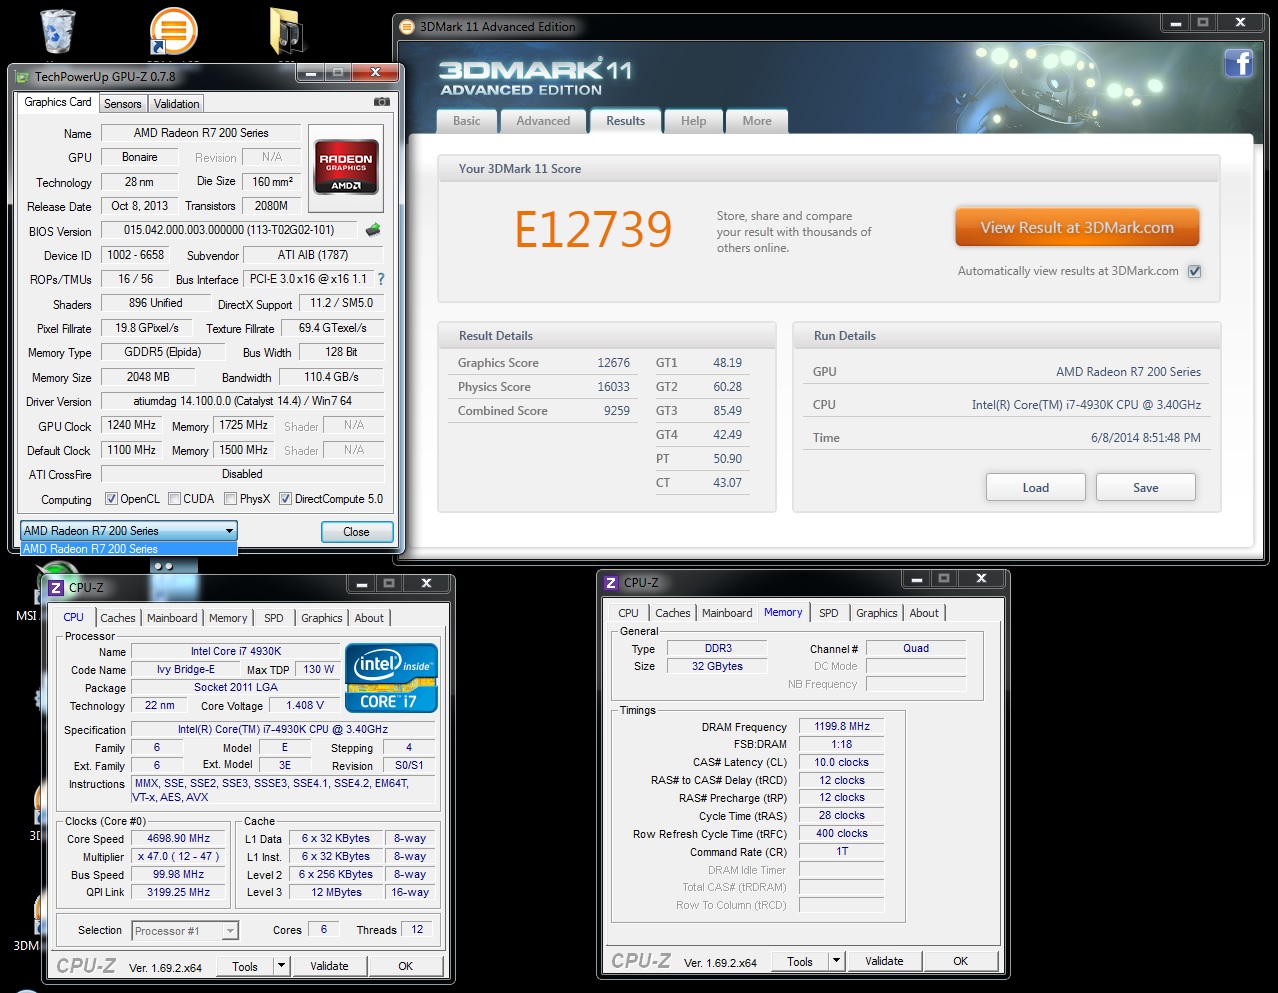This screenshot has width=1278, height=993.
Task: Uncheck automatically view results at 3DMark.com
Action: pyautogui.click(x=1194, y=271)
